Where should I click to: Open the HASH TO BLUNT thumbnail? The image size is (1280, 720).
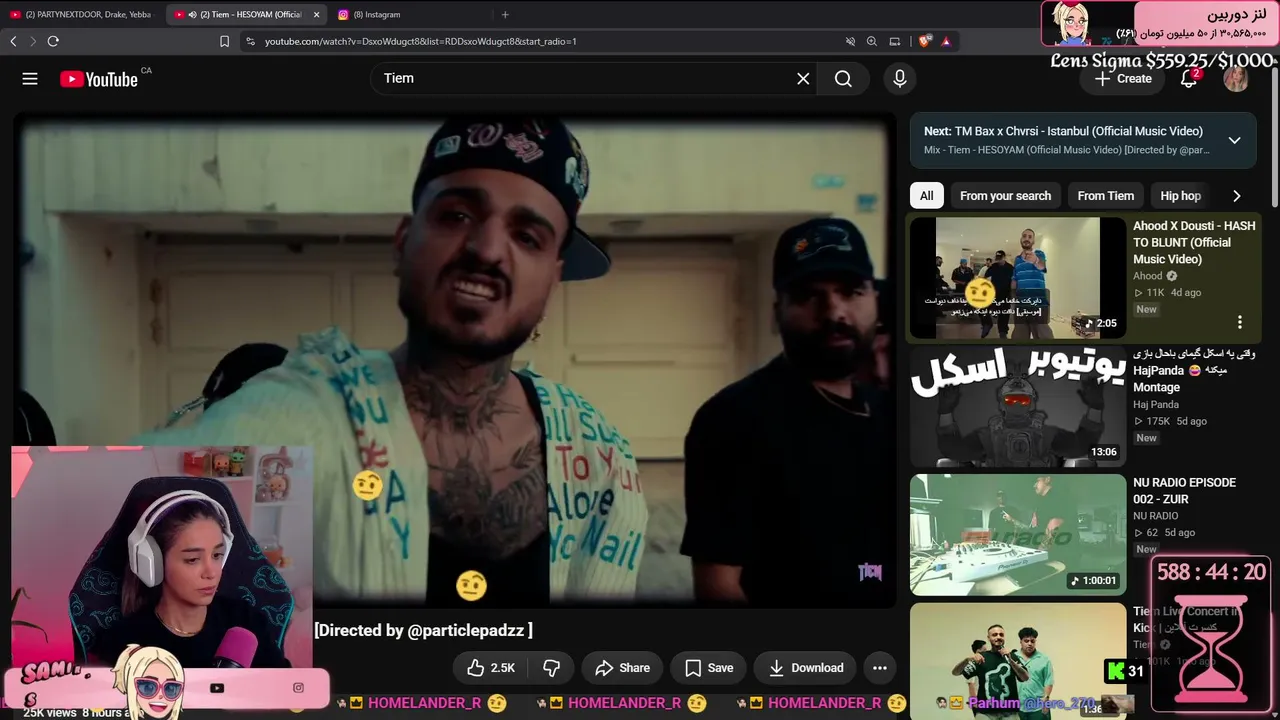coord(1018,279)
